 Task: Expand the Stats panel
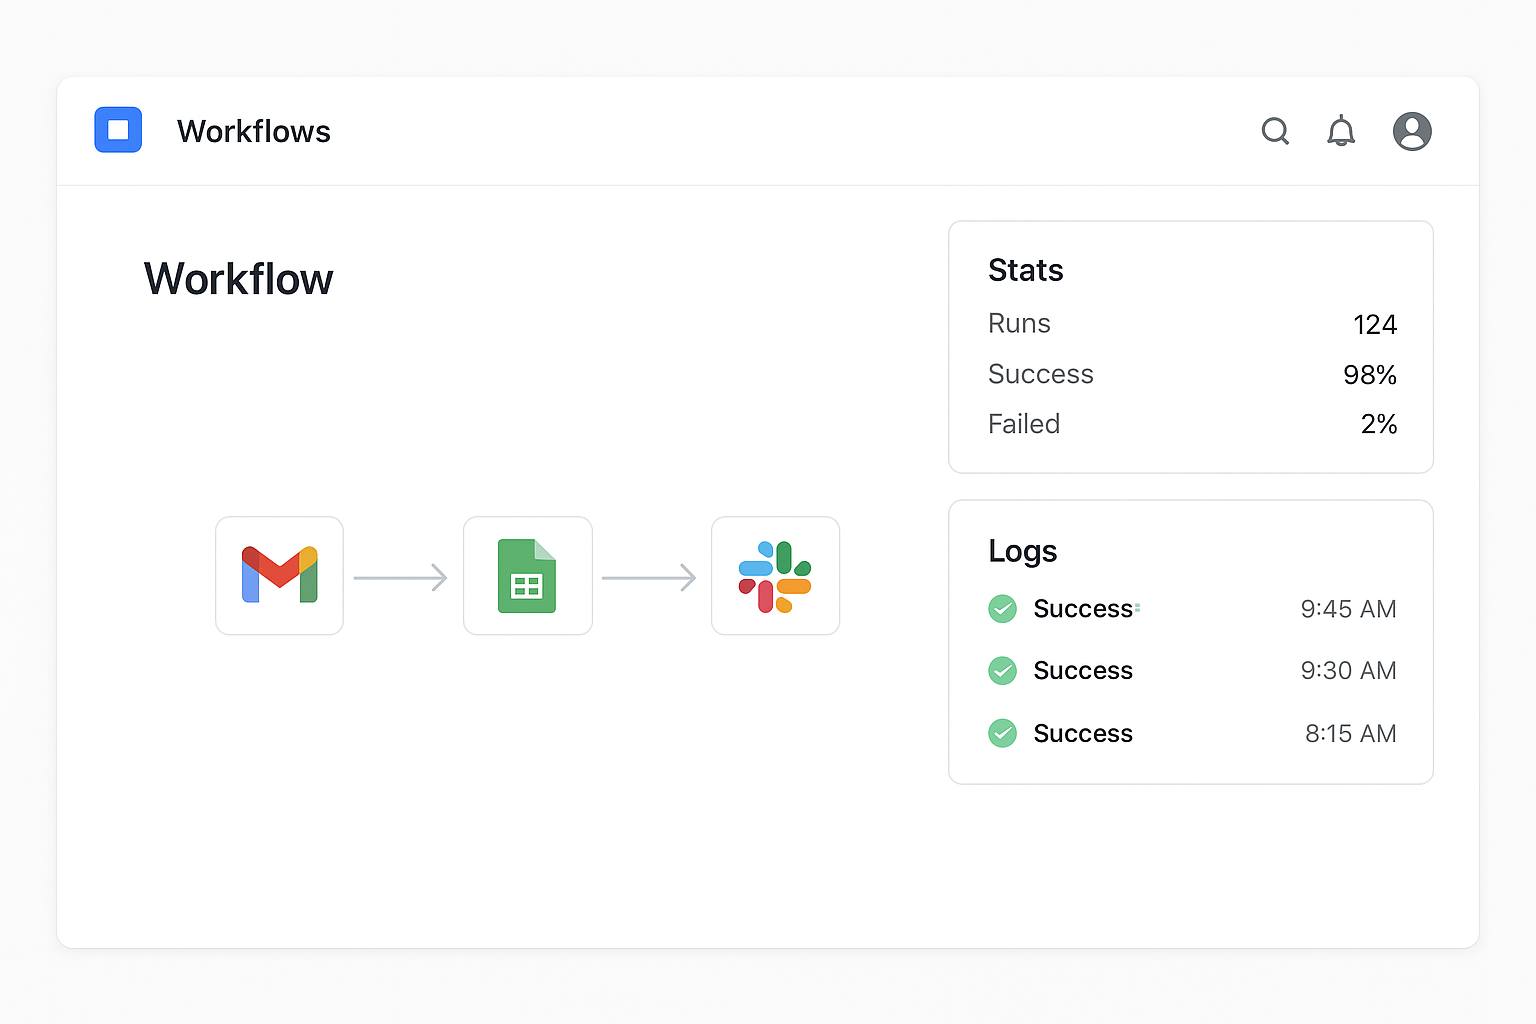pos(1025,270)
